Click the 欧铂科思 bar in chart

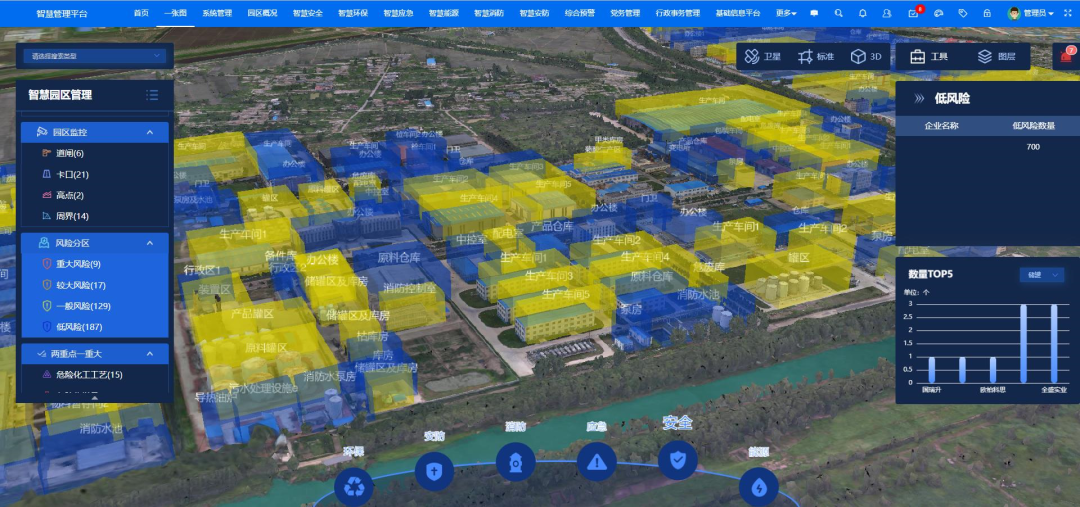tap(993, 370)
